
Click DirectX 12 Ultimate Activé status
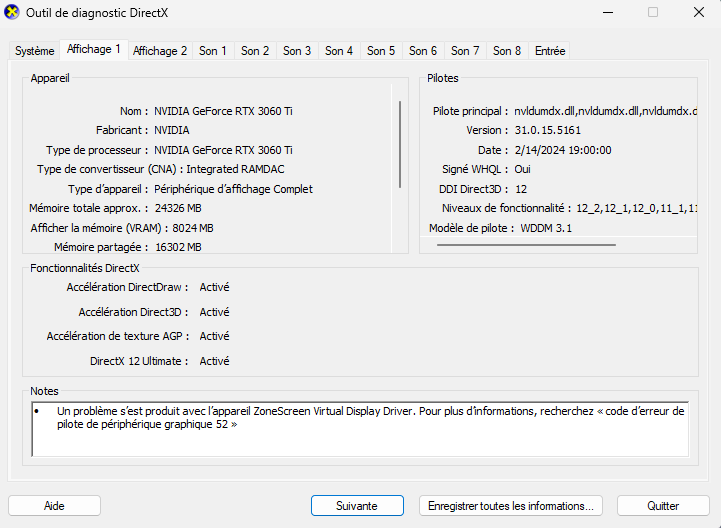click(214, 361)
